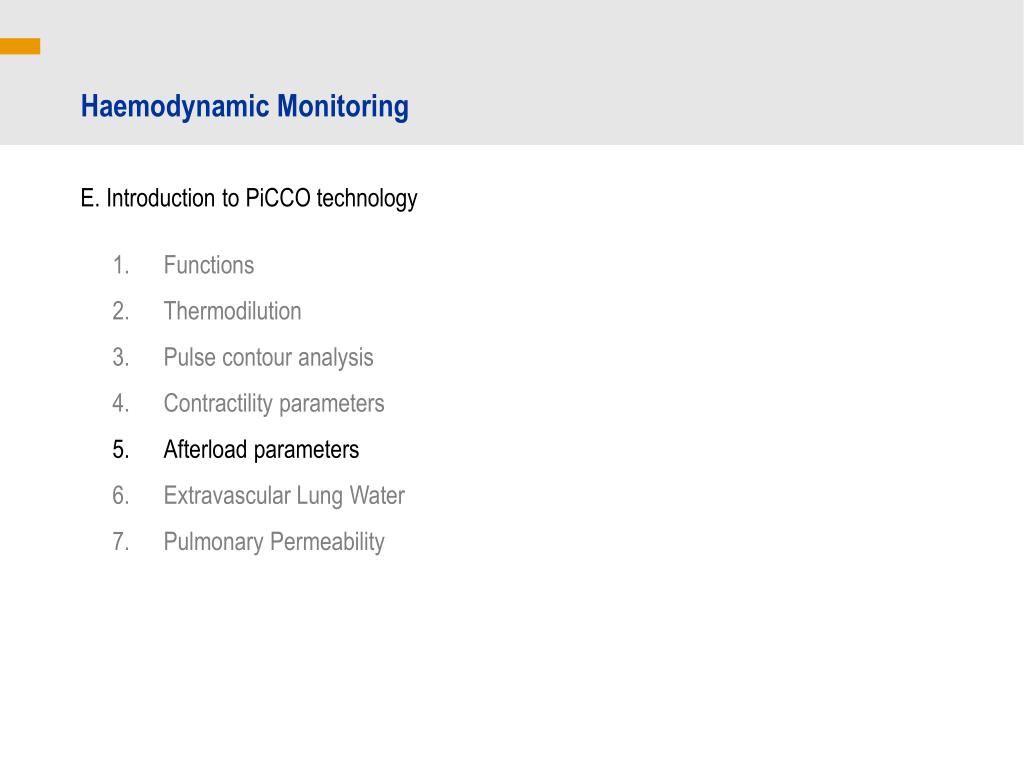Click list number 2 beside Thermodilution
The width and height of the screenshot is (1024, 768).
point(121,311)
